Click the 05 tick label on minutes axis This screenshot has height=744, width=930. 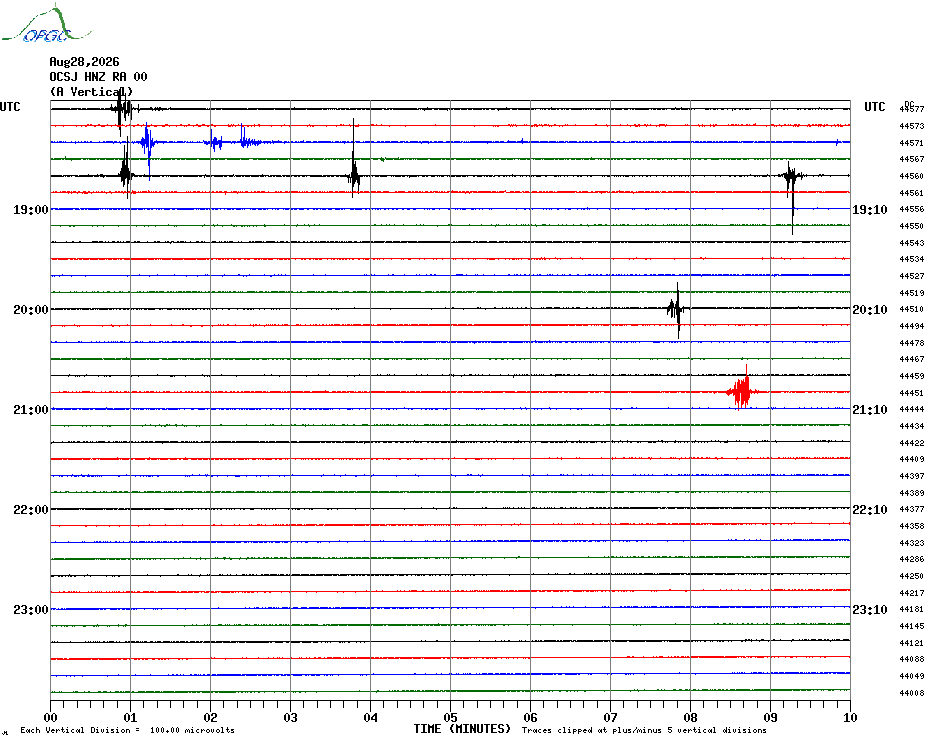click(x=451, y=717)
